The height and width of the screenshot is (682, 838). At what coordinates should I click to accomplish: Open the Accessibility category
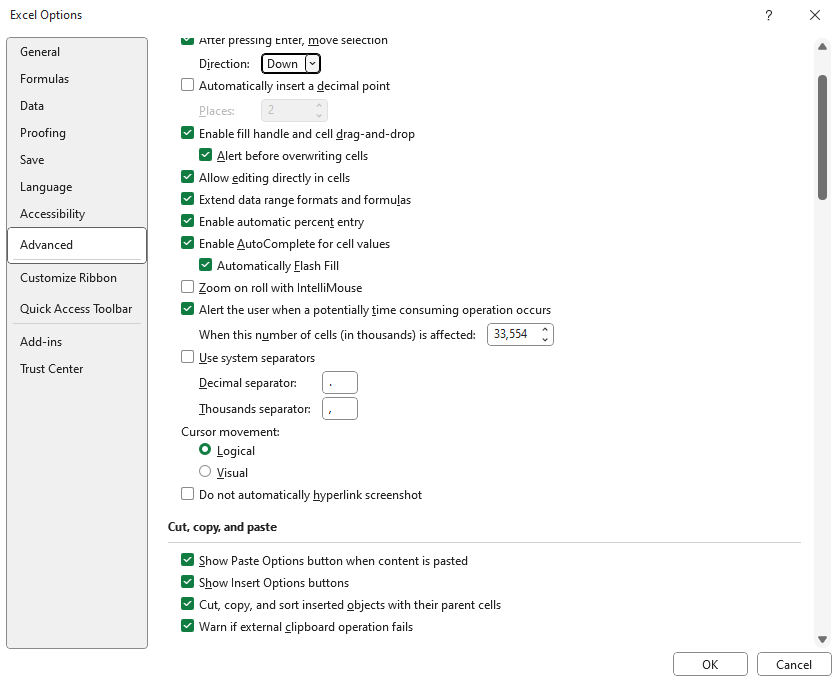77,214
